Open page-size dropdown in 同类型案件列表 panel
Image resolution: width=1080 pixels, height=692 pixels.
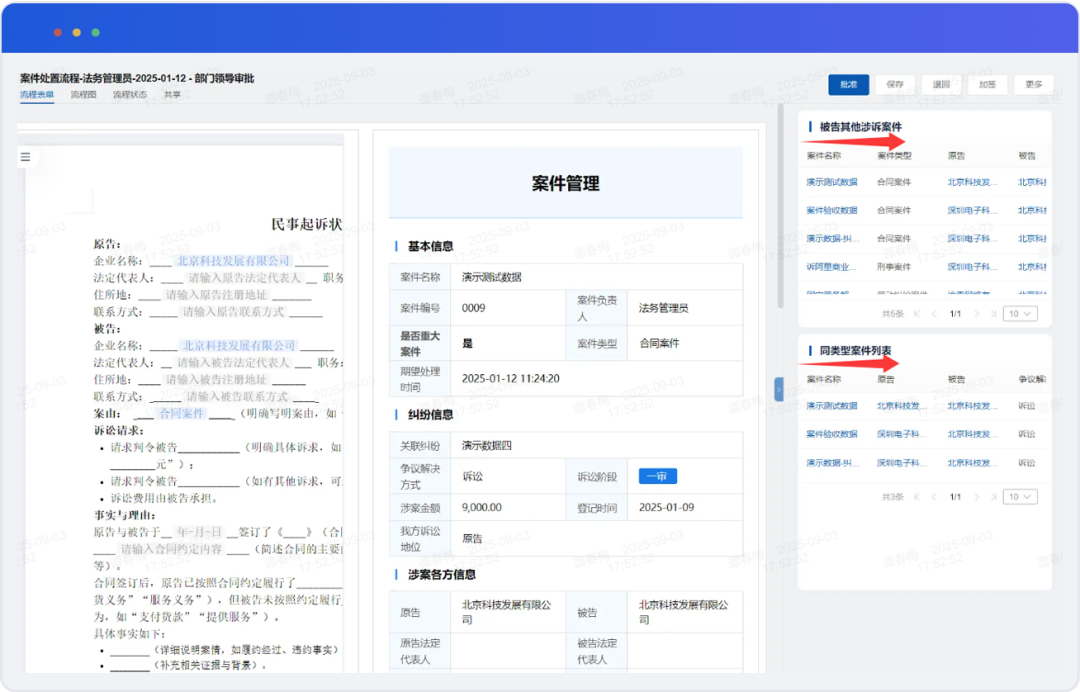click(x=1020, y=496)
